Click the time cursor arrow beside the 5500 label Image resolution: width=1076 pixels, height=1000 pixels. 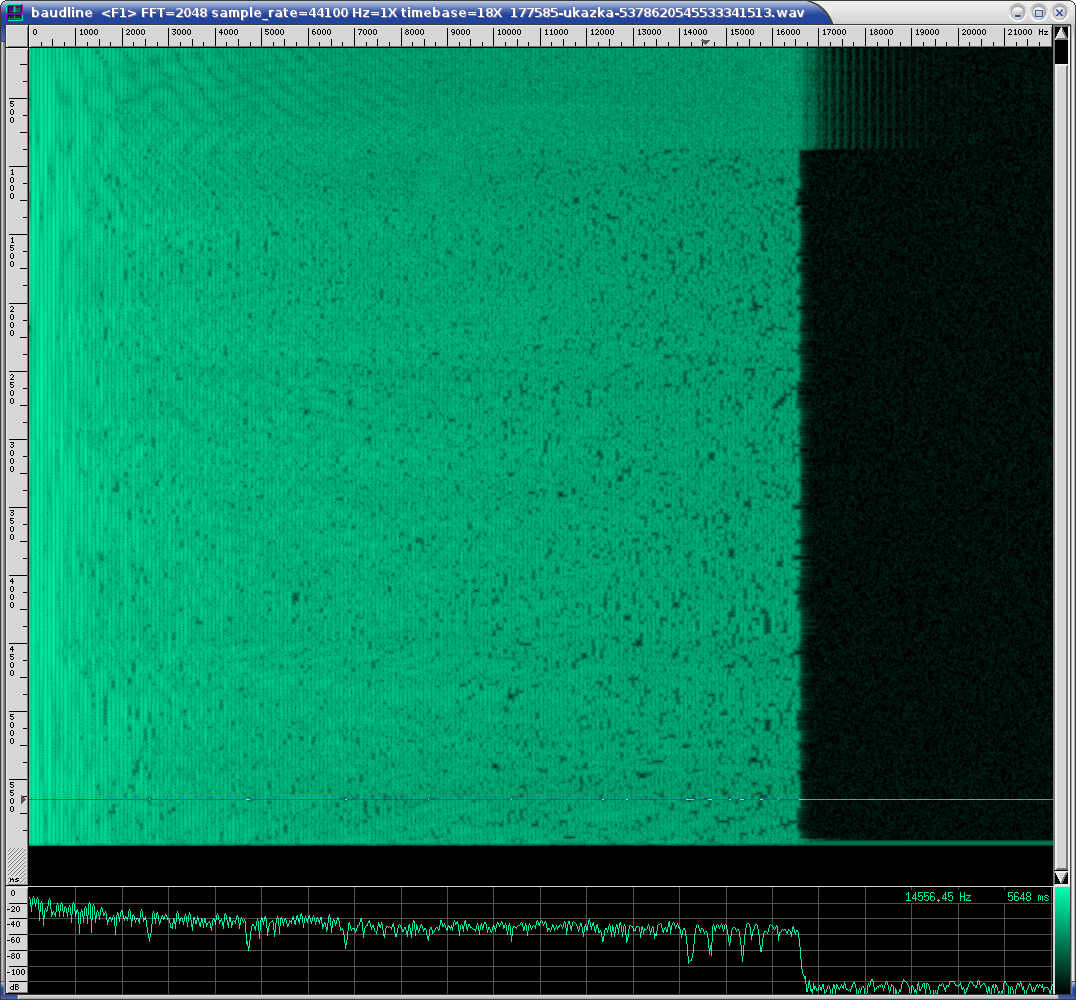(24, 799)
